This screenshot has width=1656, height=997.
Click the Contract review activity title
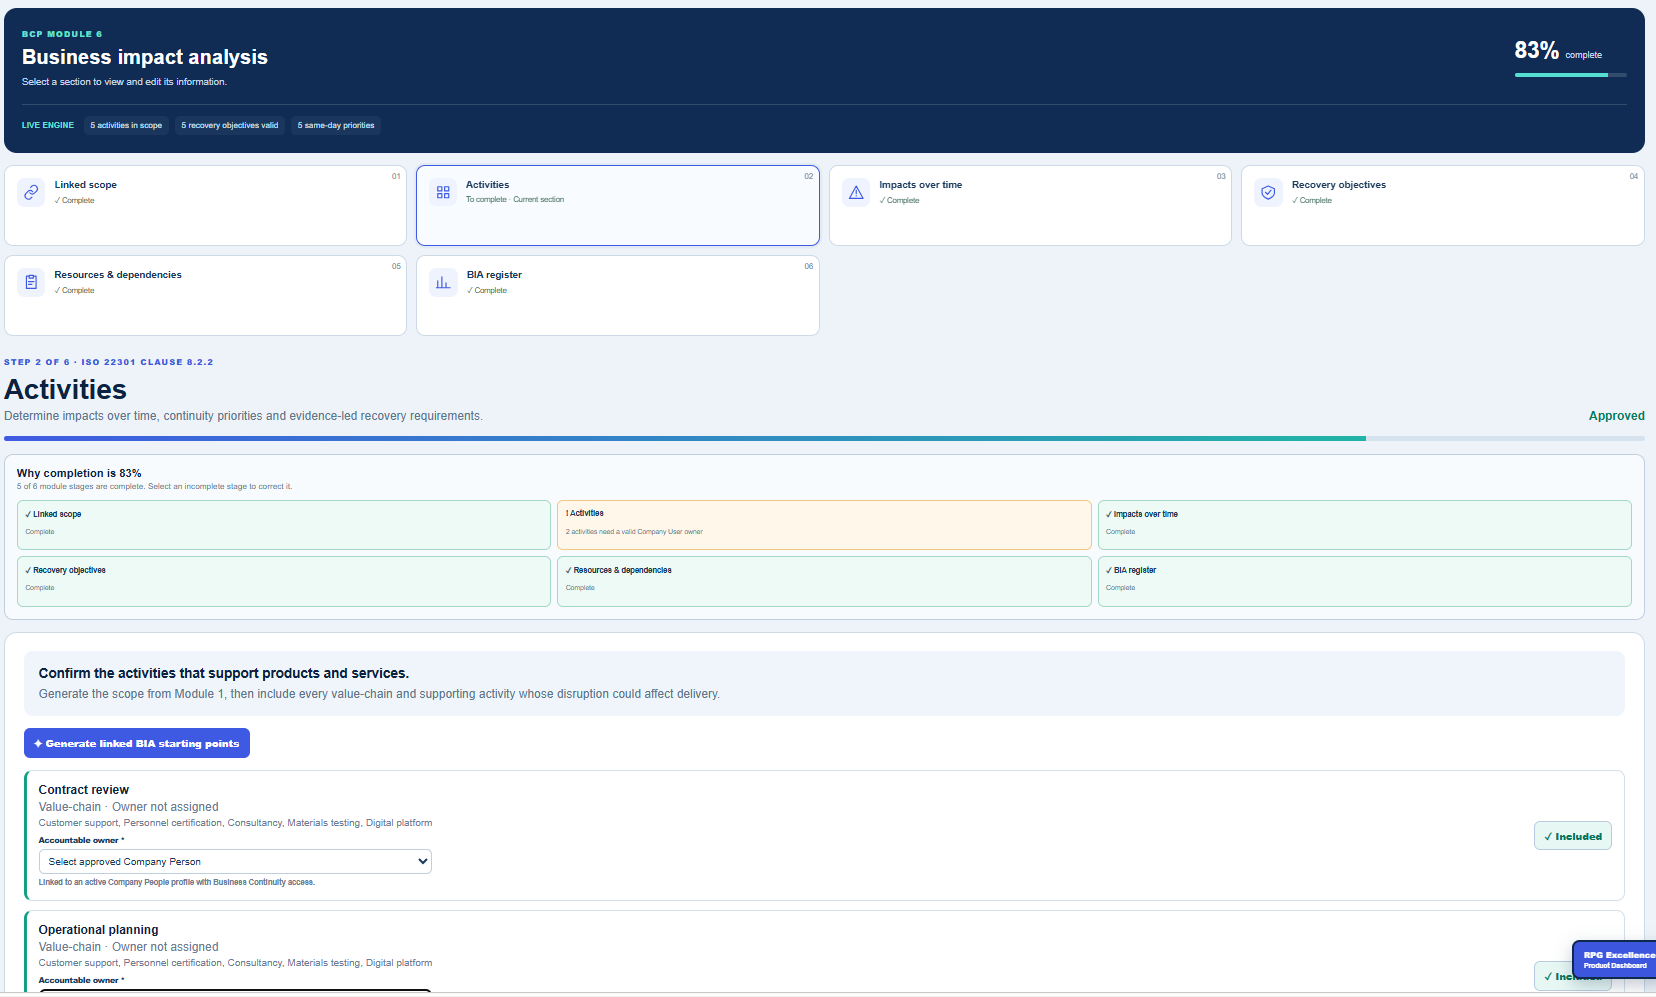pos(84,789)
